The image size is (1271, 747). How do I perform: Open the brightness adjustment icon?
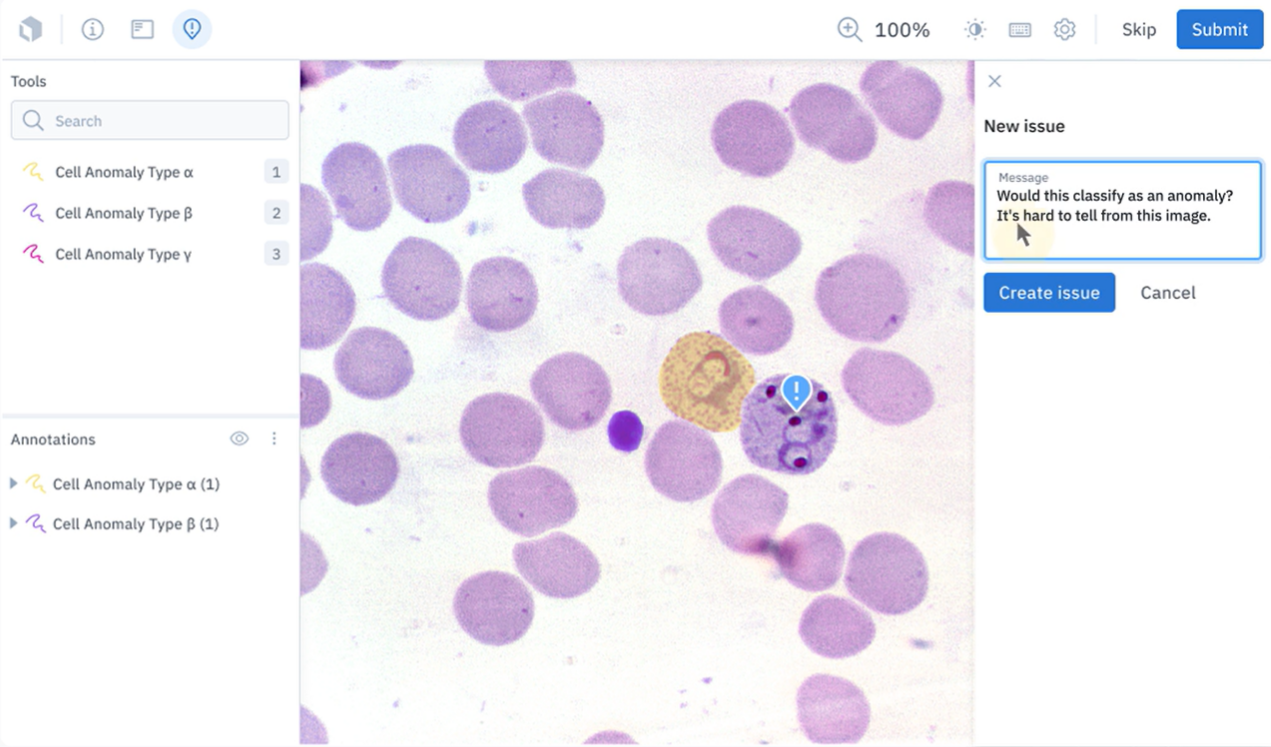975,29
